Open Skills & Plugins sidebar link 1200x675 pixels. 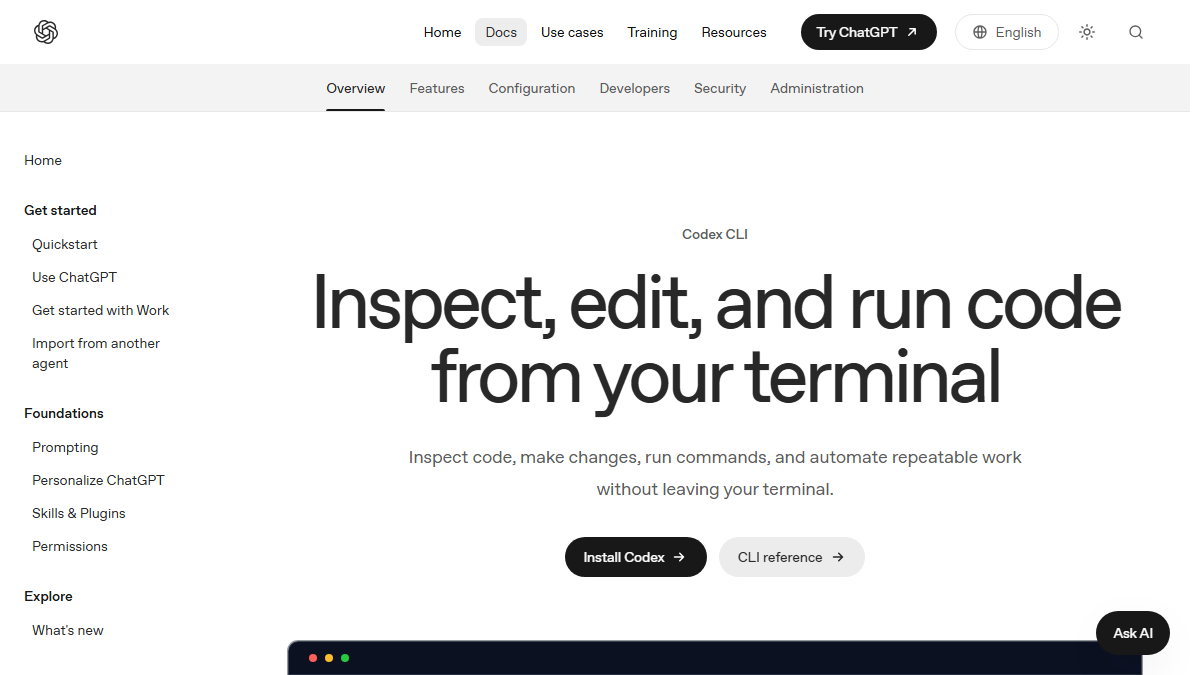(x=79, y=513)
